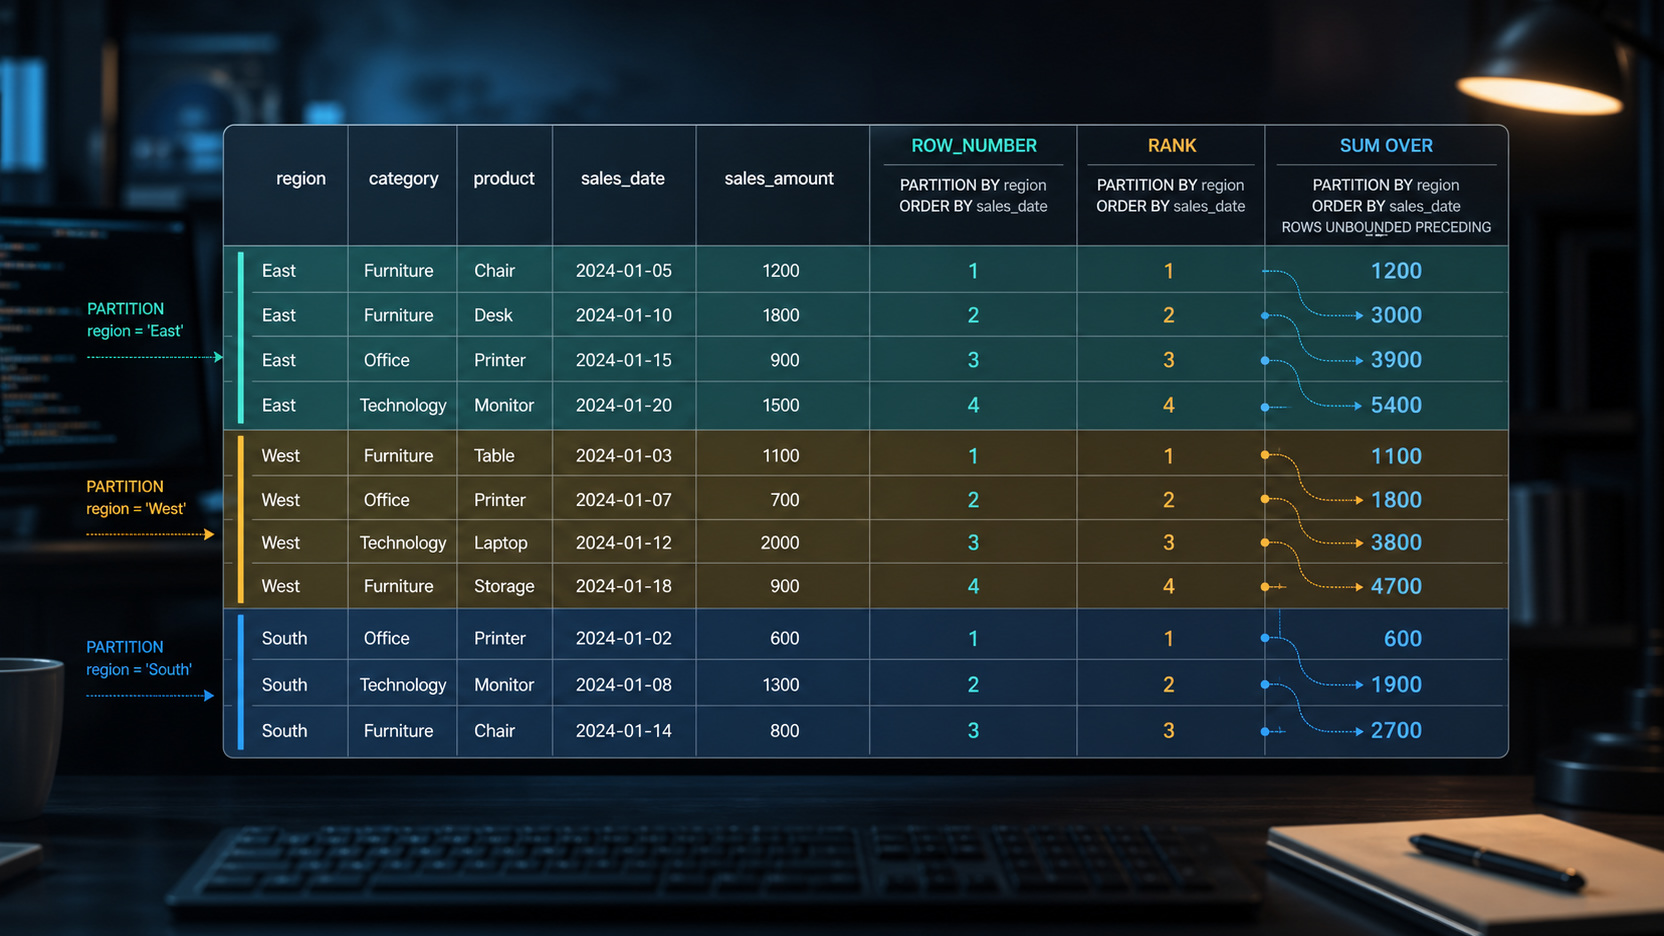Click the teal East partition color bar
Viewport: 1664px width, 936px height.
(241, 337)
